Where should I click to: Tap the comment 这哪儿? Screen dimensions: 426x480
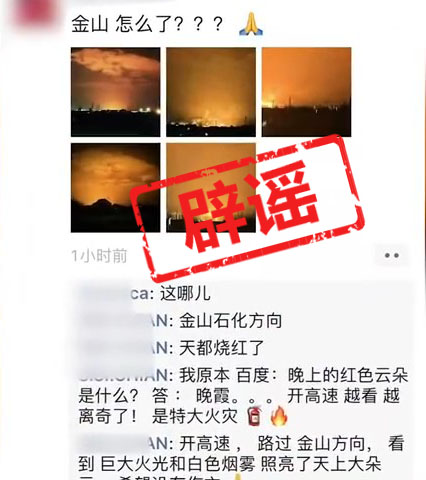pyautogui.click(x=185, y=294)
